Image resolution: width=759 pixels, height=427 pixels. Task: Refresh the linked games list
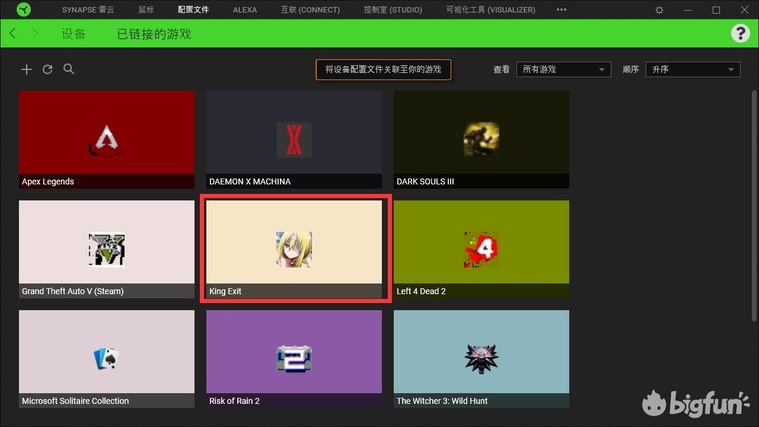click(x=47, y=69)
